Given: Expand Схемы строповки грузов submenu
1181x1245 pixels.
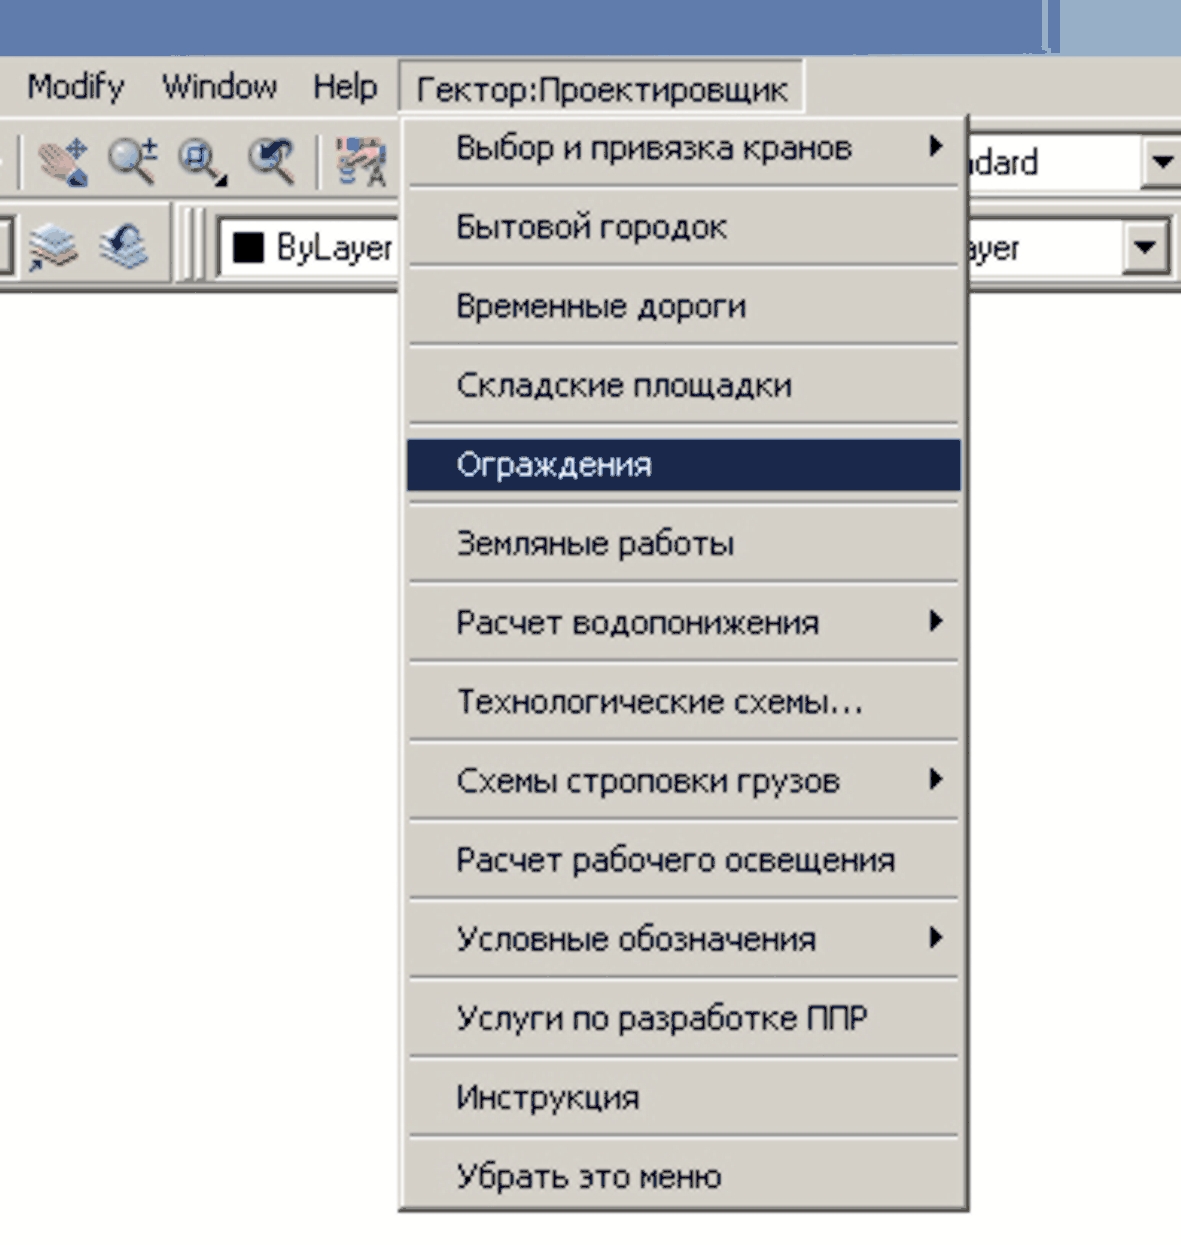Looking at the screenshot, I should 684,781.
